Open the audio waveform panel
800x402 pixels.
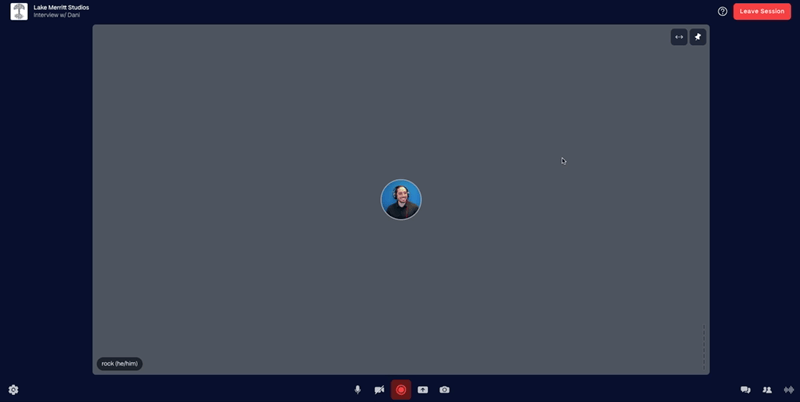[x=789, y=390]
